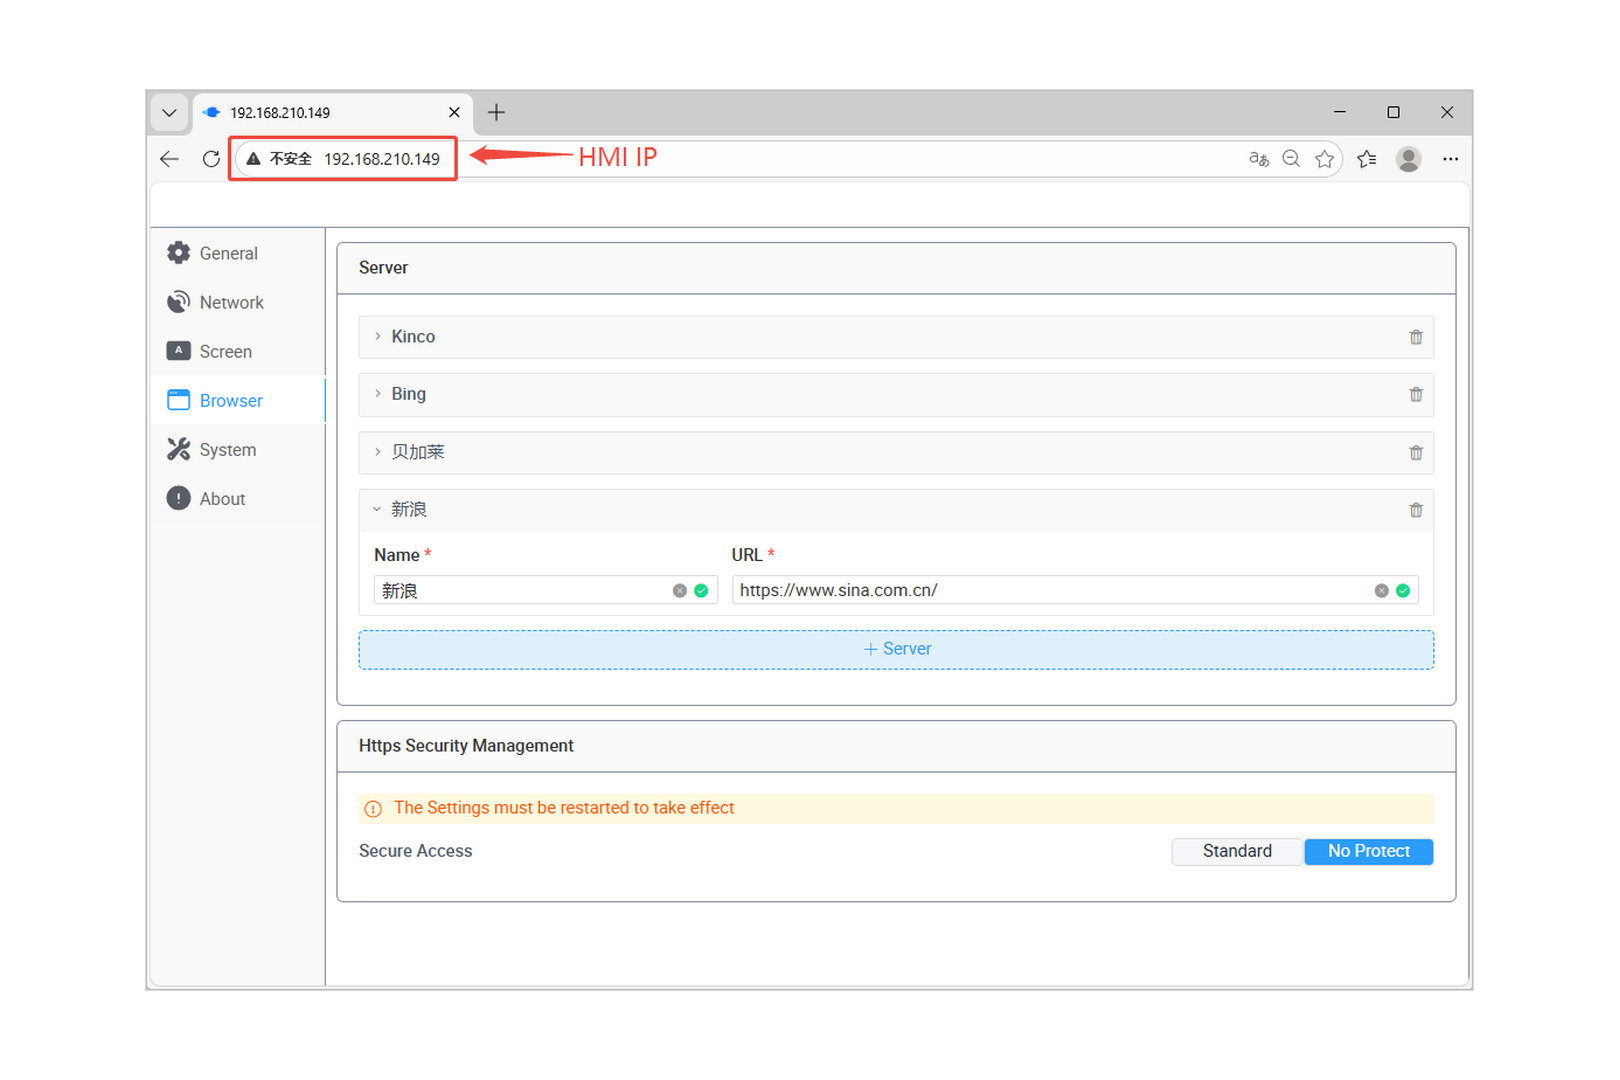This screenshot has width=1620, height=1080.
Task: Click the About label in sidebar
Action: (222, 498)
